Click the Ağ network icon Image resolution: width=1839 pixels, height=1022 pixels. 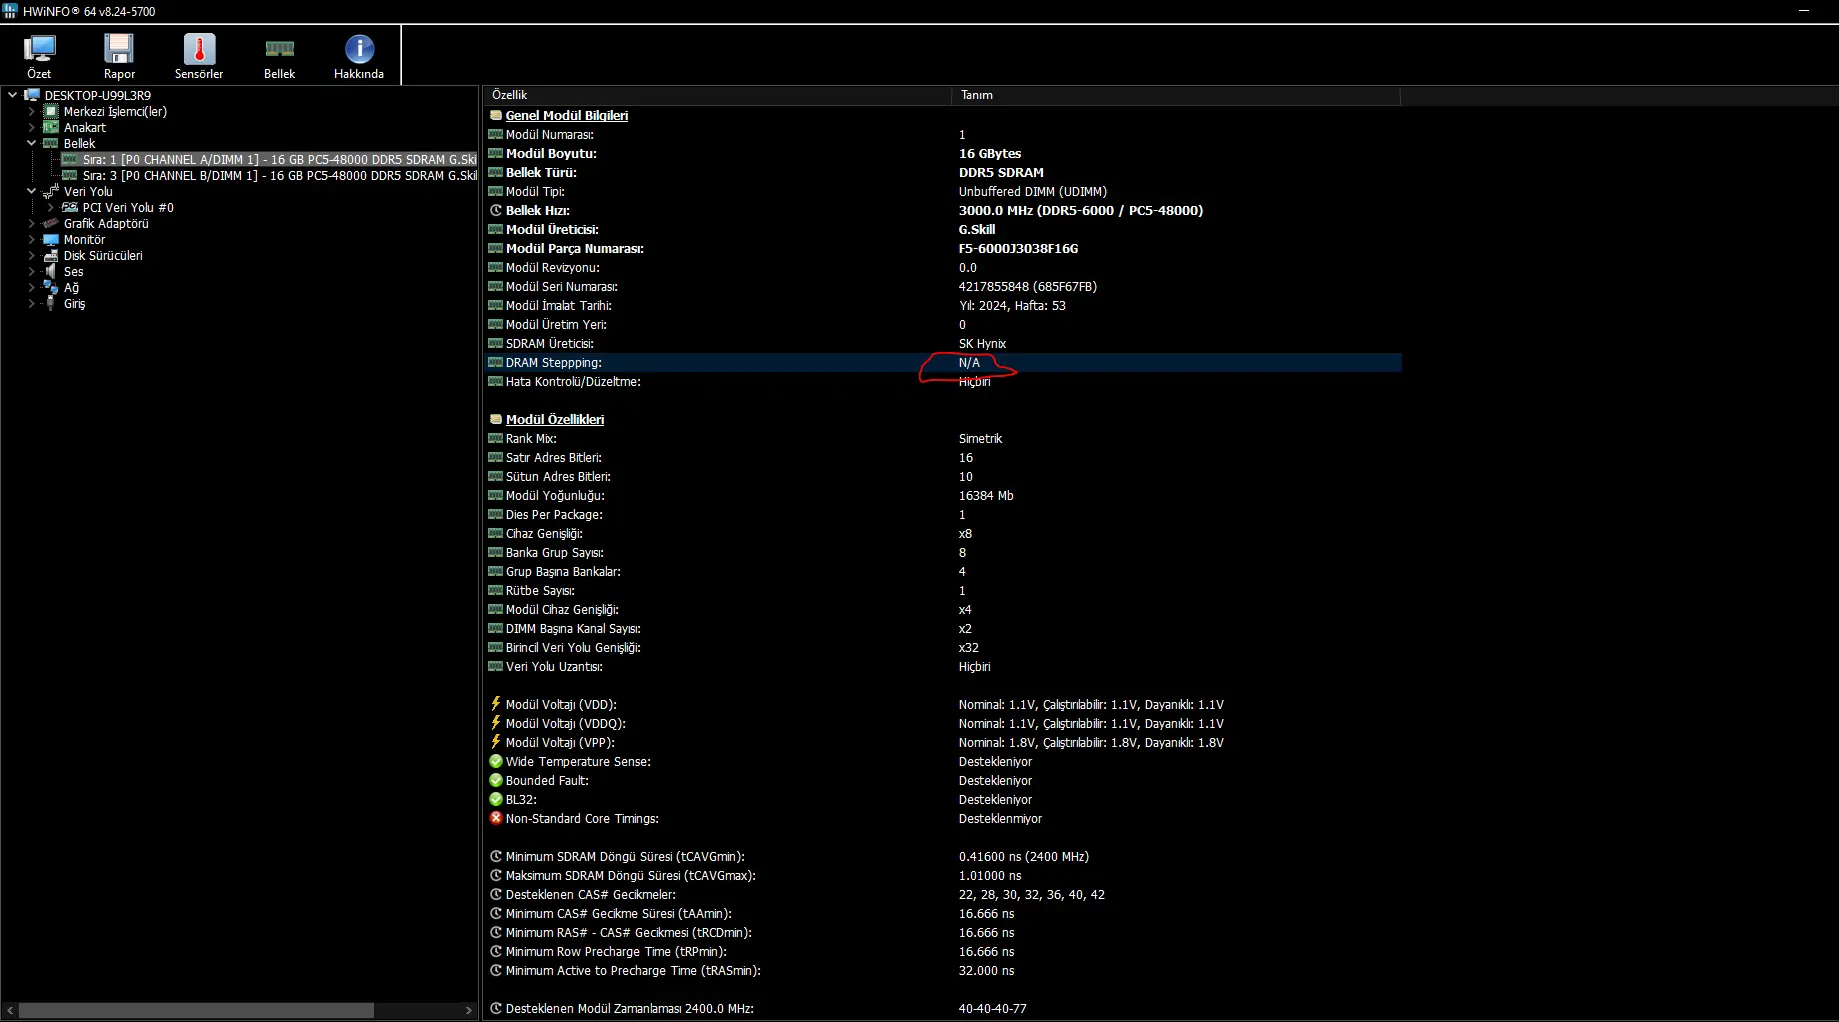point(51,287)
